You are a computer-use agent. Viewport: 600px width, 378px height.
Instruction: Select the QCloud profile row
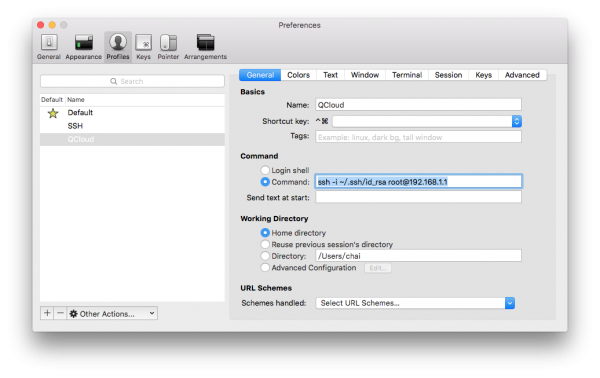click(132, 139)
